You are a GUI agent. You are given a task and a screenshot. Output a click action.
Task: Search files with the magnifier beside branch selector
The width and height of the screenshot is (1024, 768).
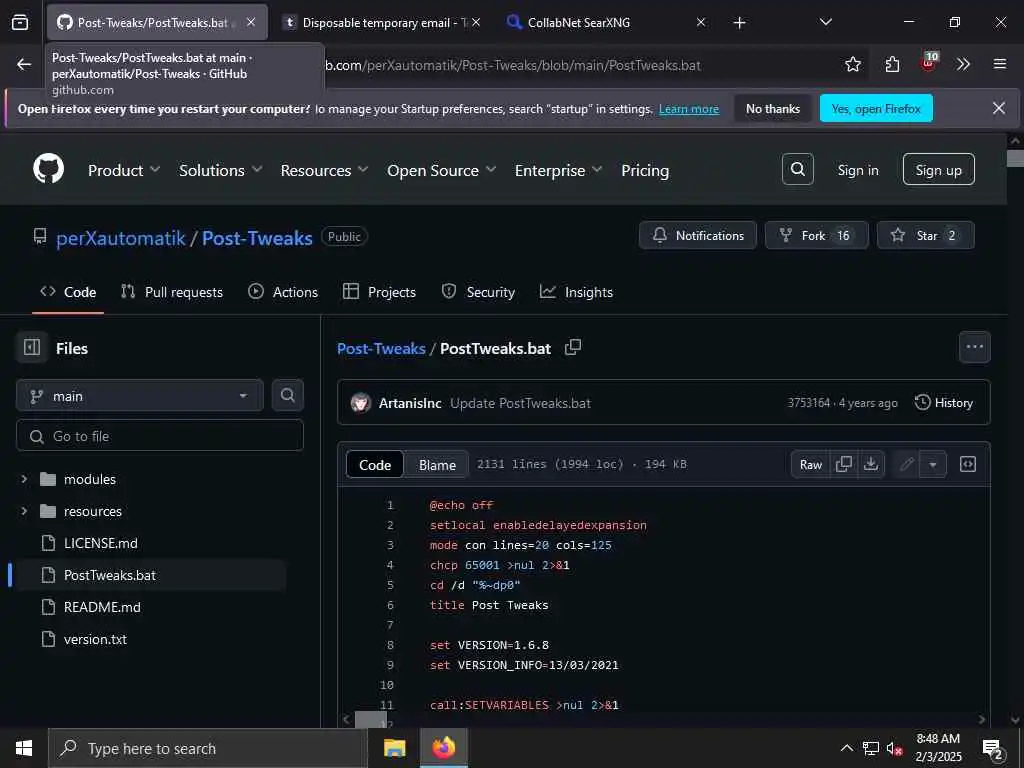pos(287,395)
